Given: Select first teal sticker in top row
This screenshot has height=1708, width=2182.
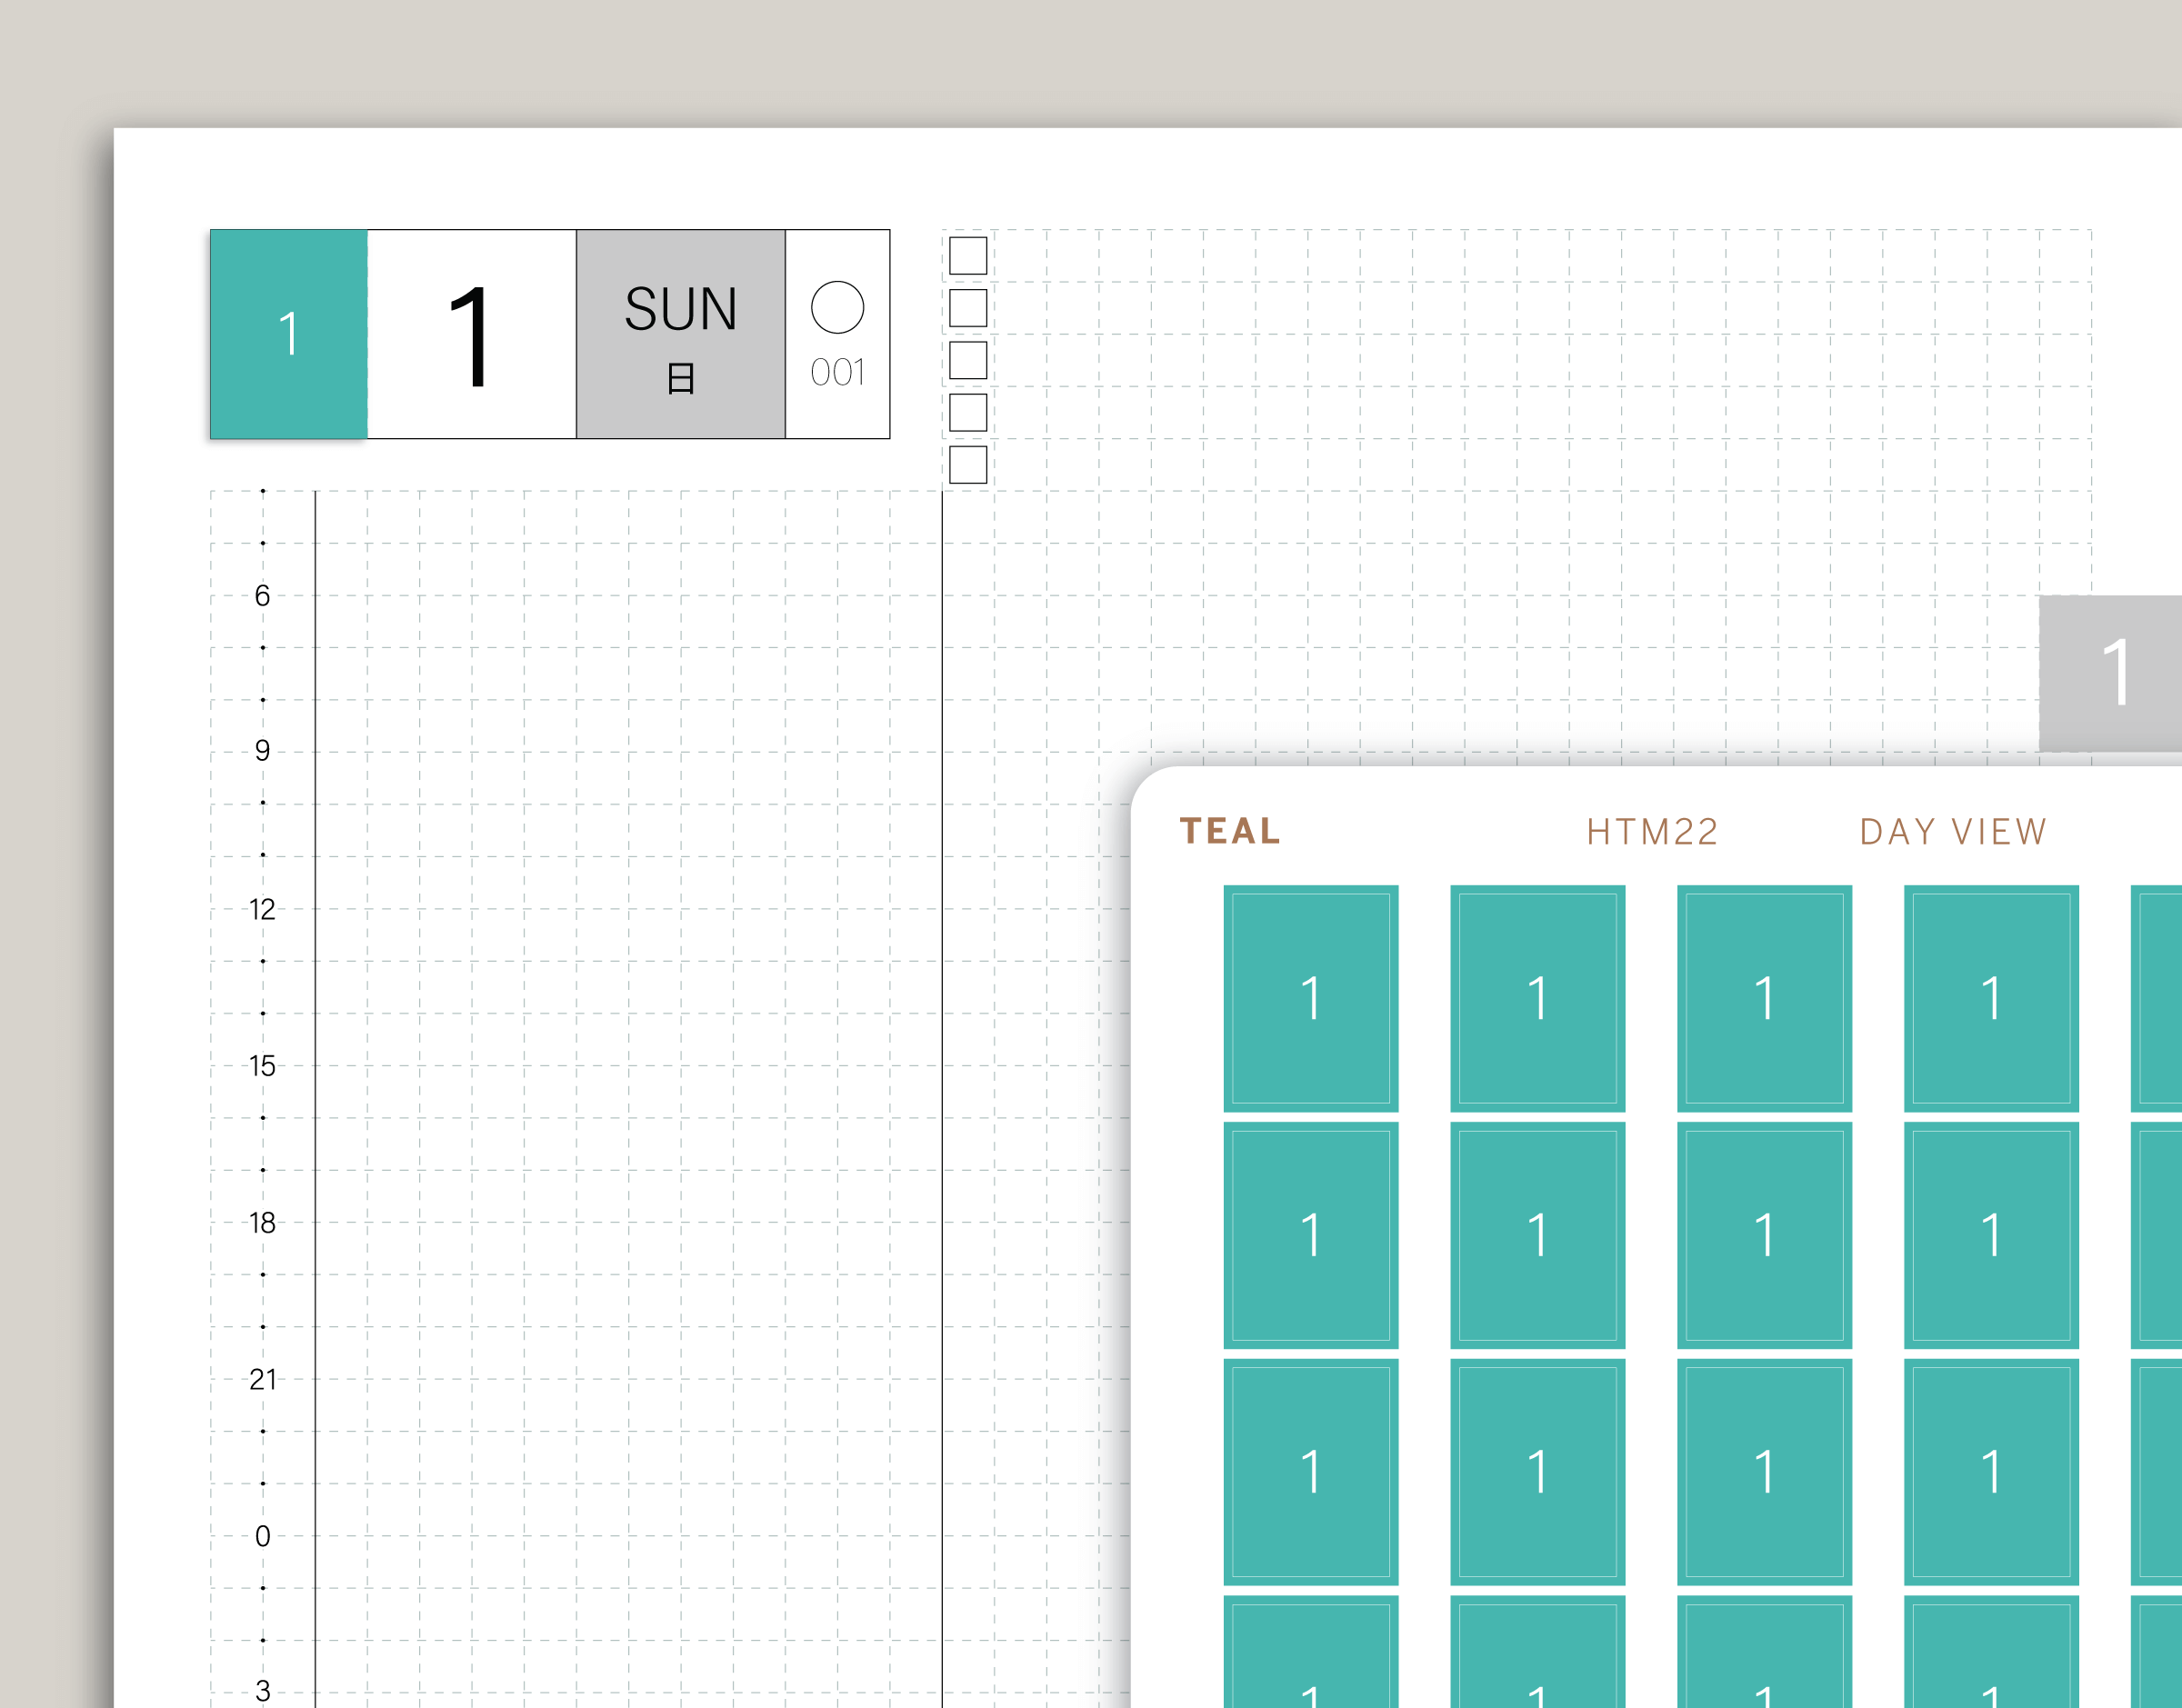Looking at the screenshot, I should coord(1311,998).
